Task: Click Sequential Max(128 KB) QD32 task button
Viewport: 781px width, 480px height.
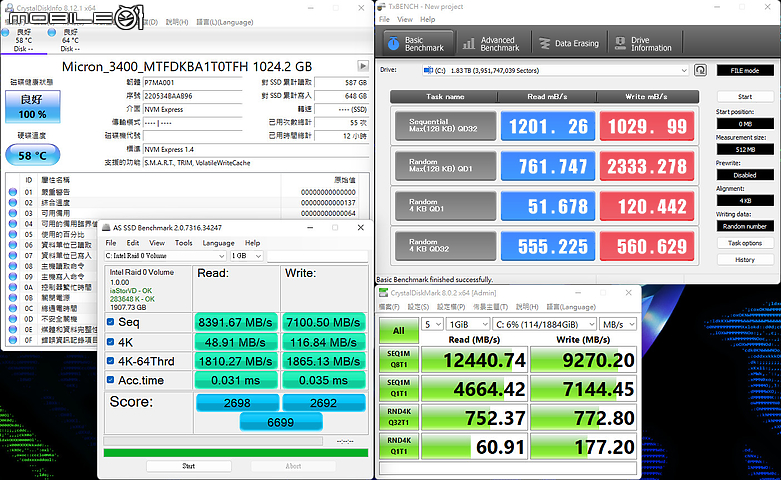Action: click(x=445, y=125)
